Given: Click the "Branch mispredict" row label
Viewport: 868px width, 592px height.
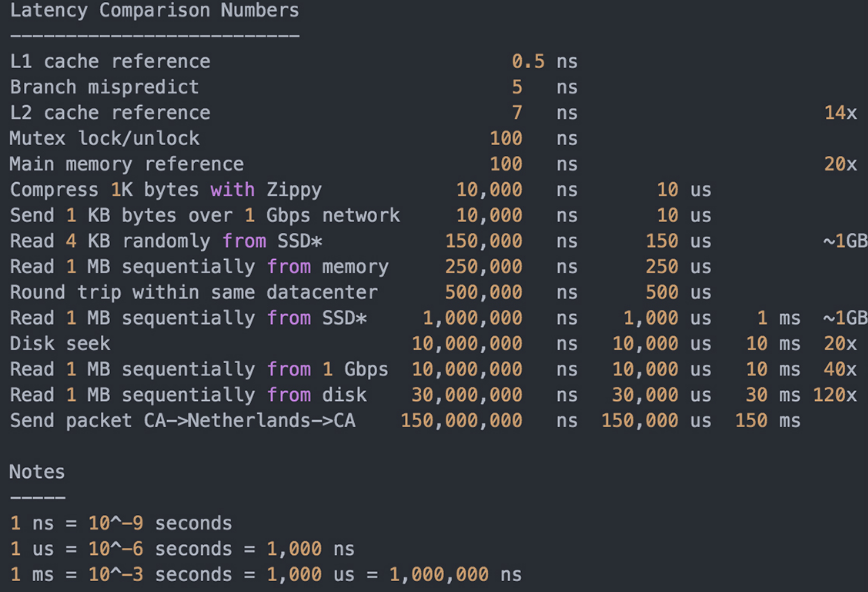Looking at the screenshot, I should click(x=104, y=87).
